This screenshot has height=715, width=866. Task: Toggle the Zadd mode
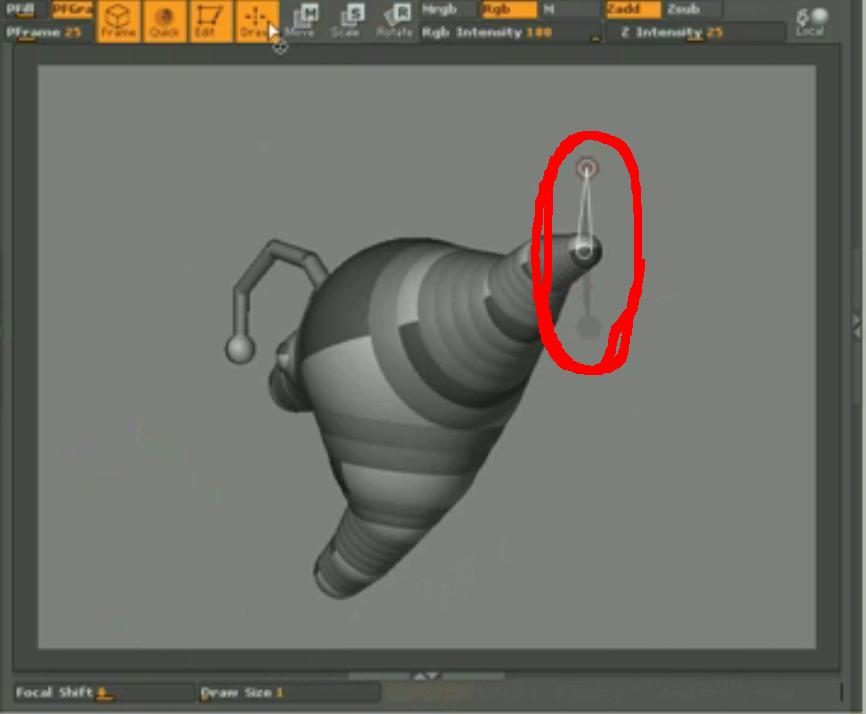632,10
